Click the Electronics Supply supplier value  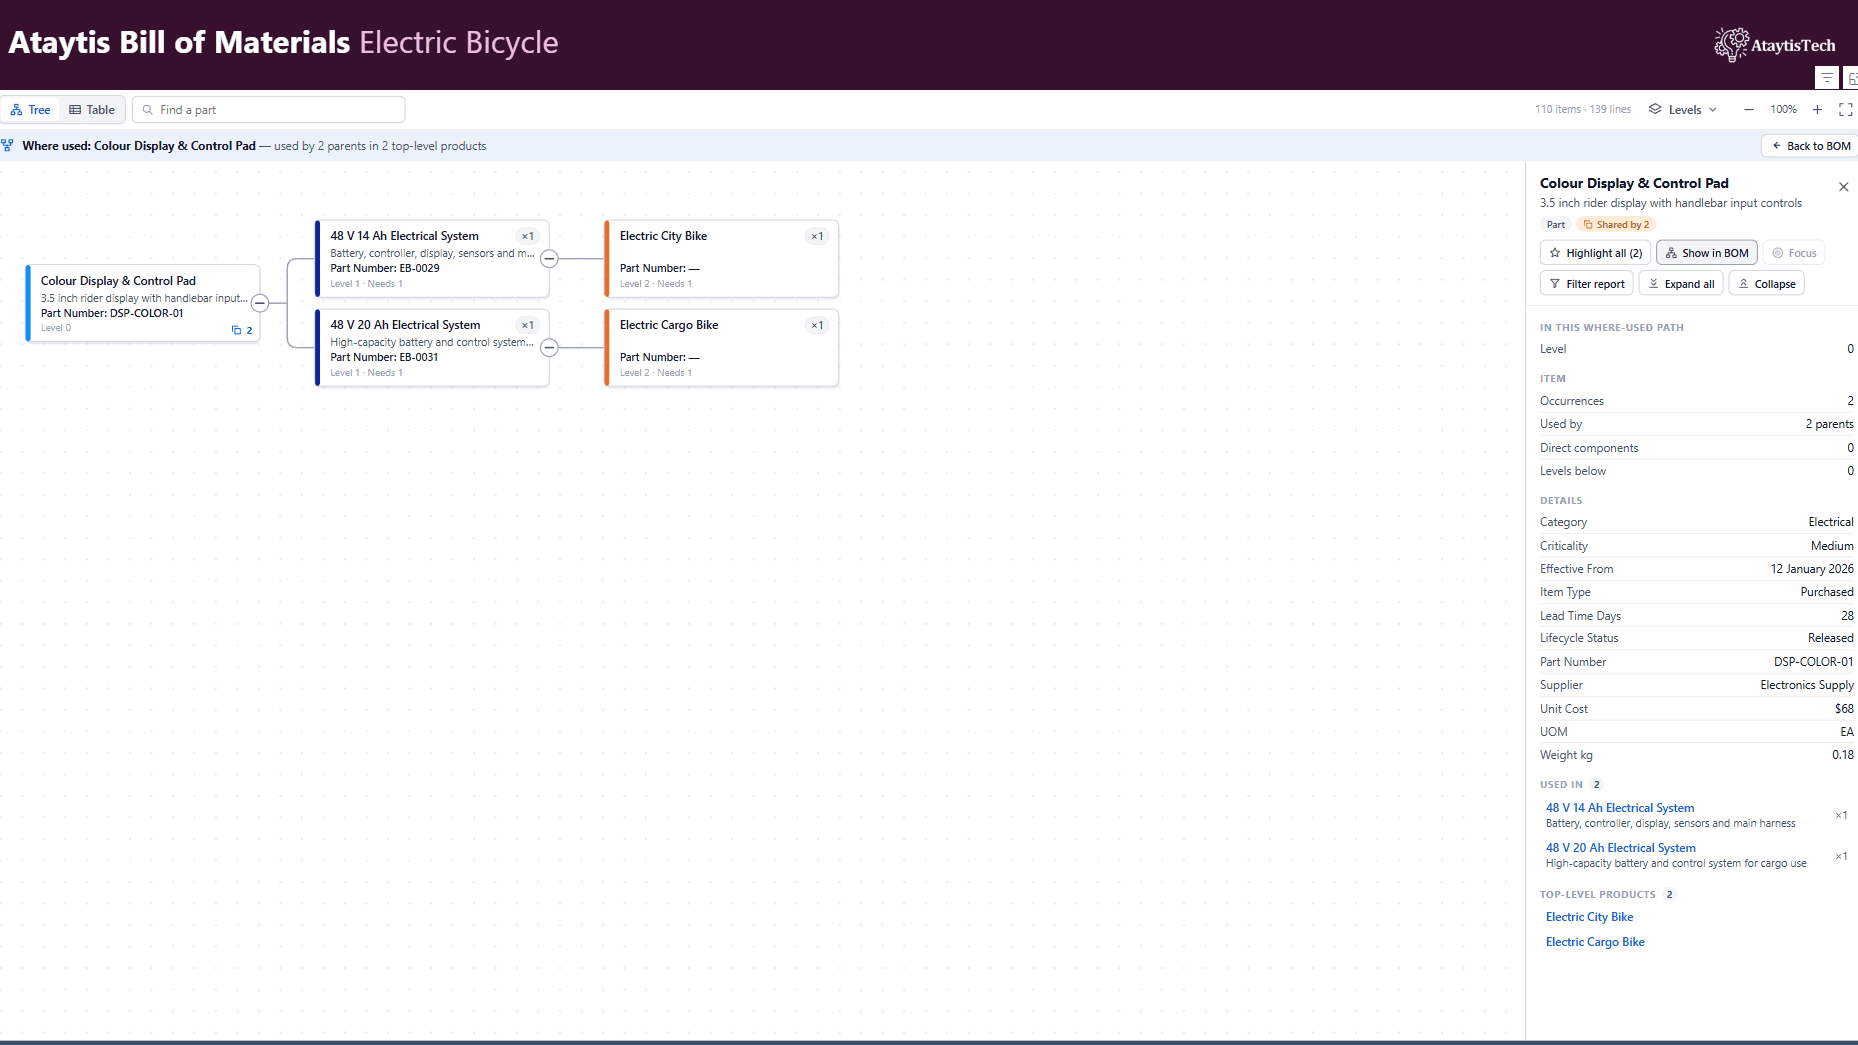tap(1807, 685)
